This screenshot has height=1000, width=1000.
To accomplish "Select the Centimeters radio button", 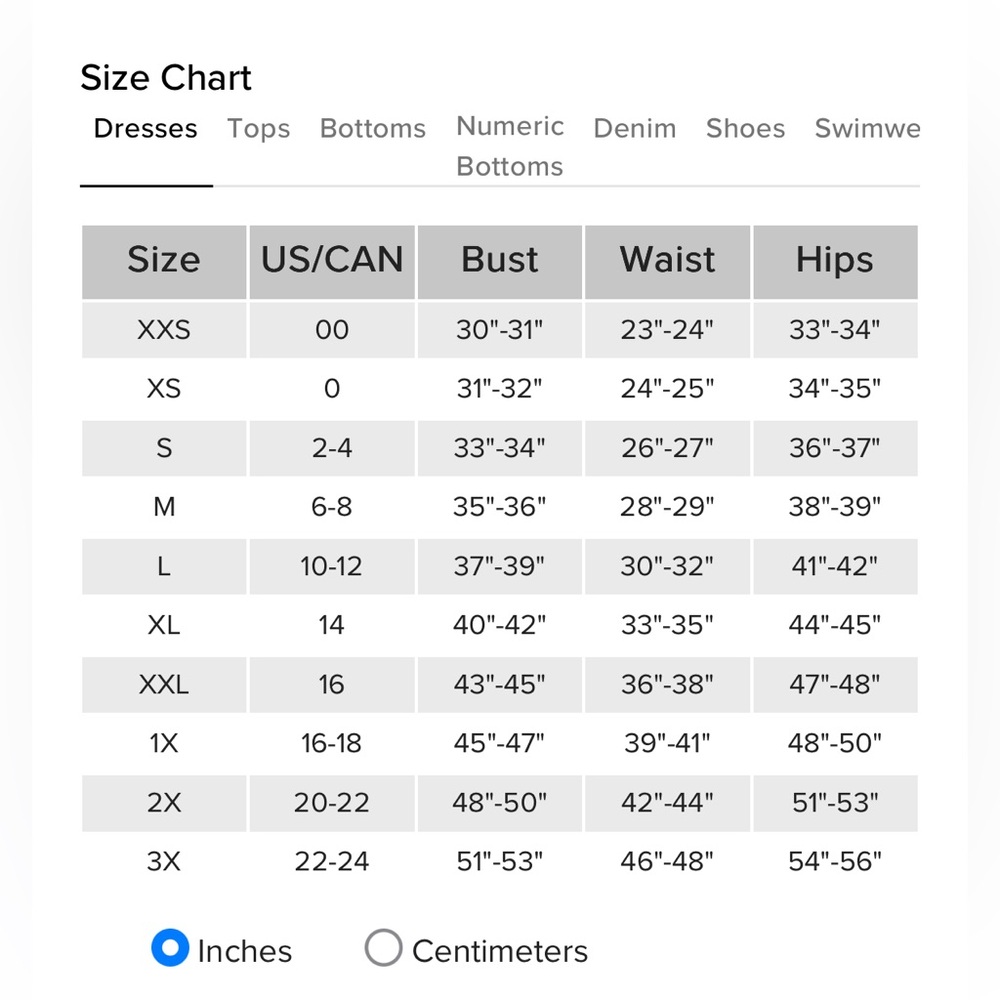I will (x=383, y=948).
